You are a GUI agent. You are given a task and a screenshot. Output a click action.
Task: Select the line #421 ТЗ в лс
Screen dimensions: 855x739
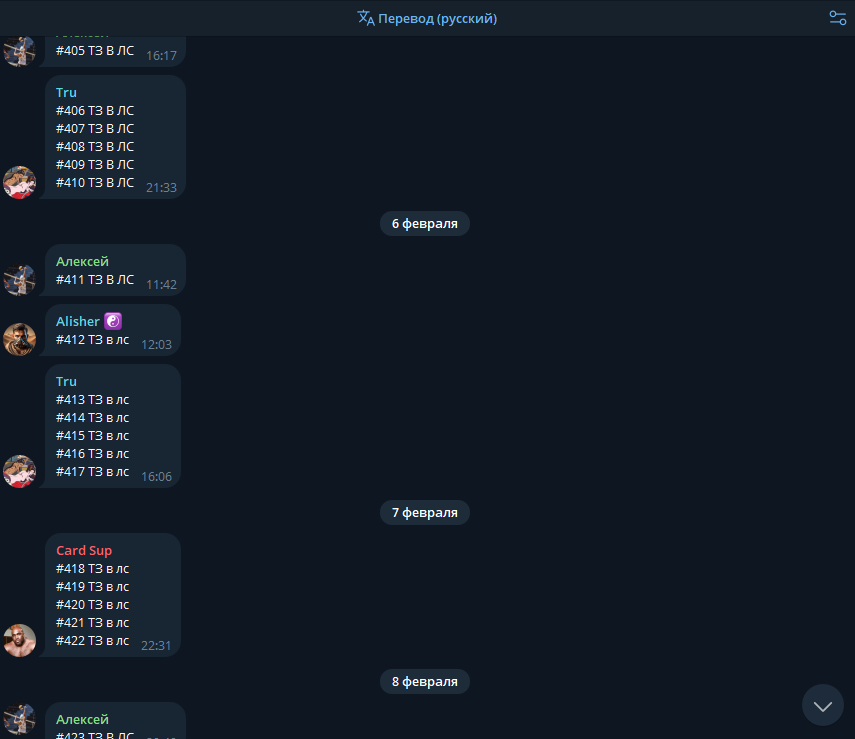93,623
